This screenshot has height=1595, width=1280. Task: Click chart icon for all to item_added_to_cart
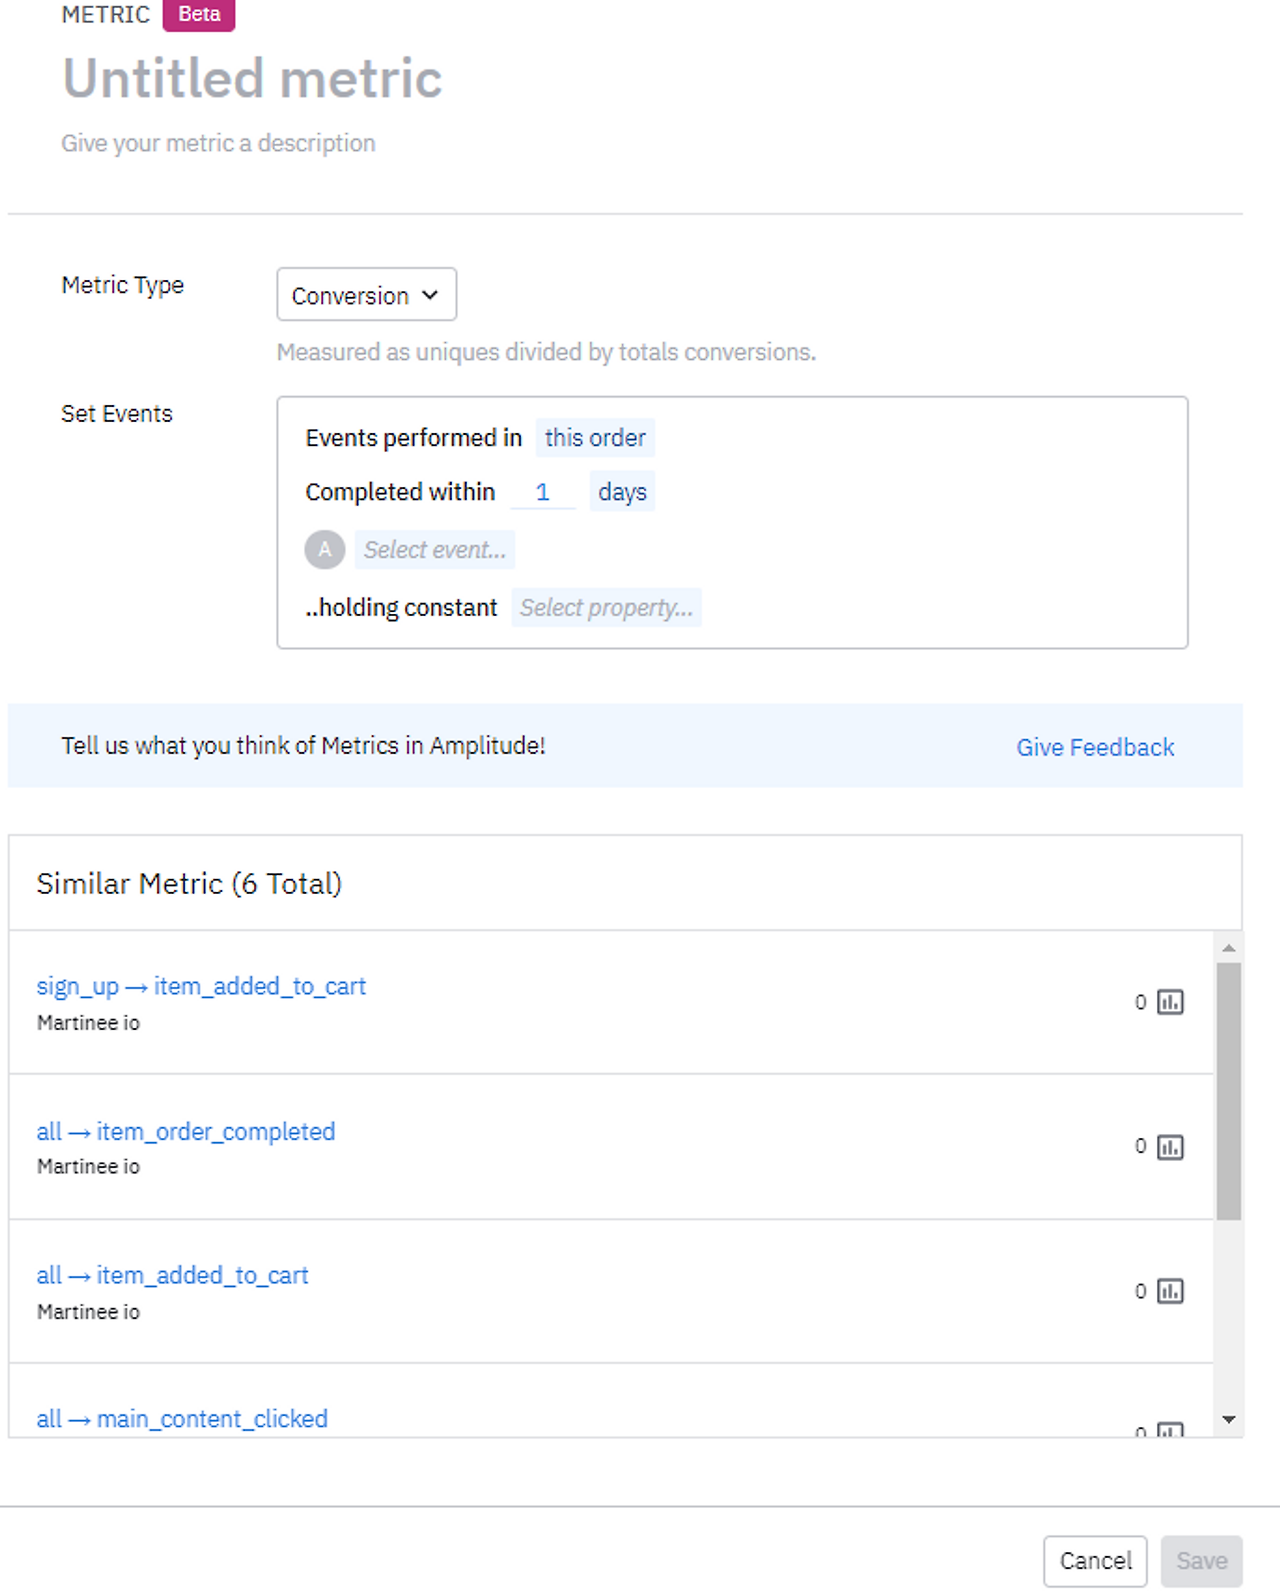tap(1170, 1291)
